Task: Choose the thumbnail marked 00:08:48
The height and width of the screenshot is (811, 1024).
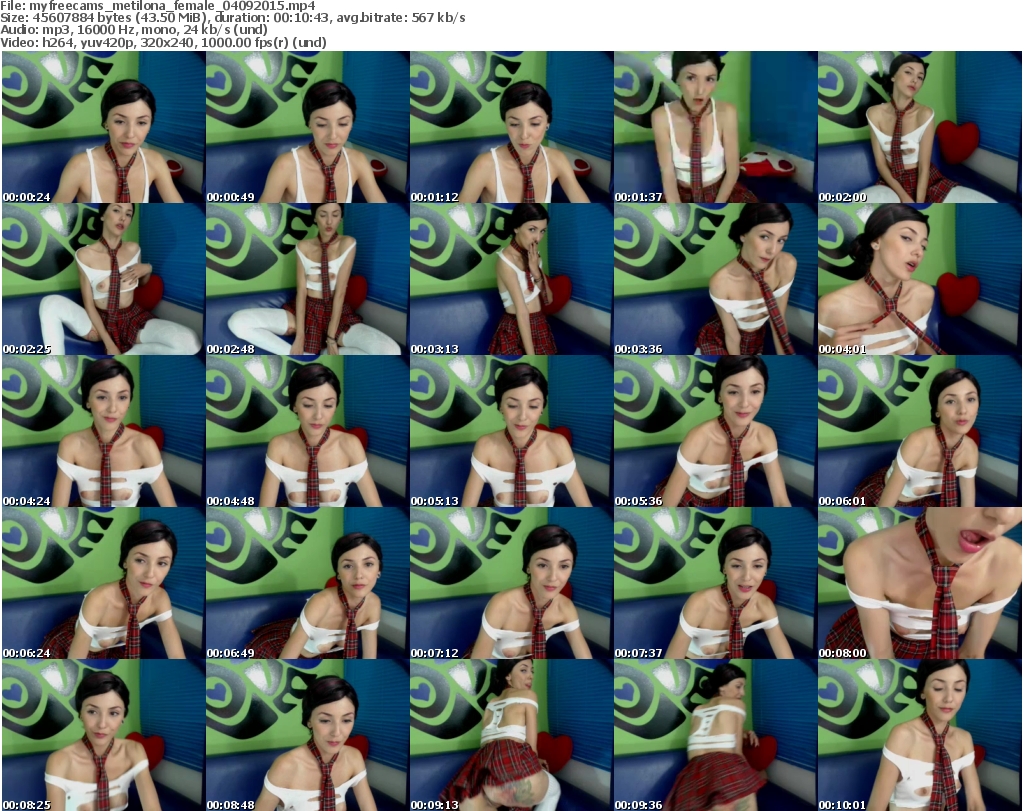Action: [x=308, y=735]
